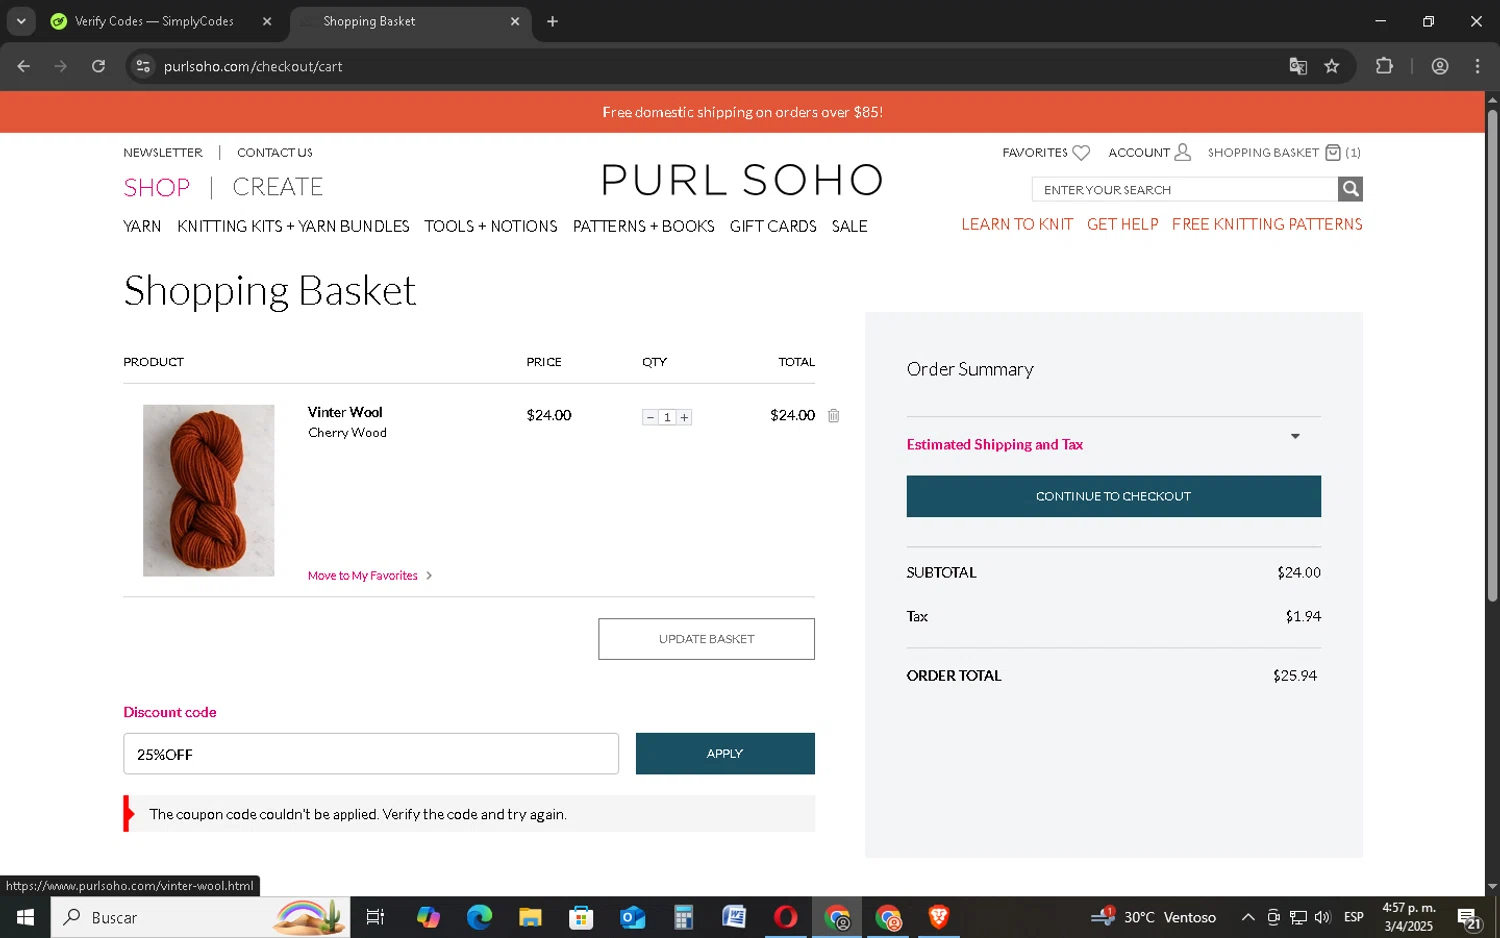Open Microsoft Store from taskbar
Image resolution: width=1500 pixels, height=938 pixels.
click(x=581, y=917)
